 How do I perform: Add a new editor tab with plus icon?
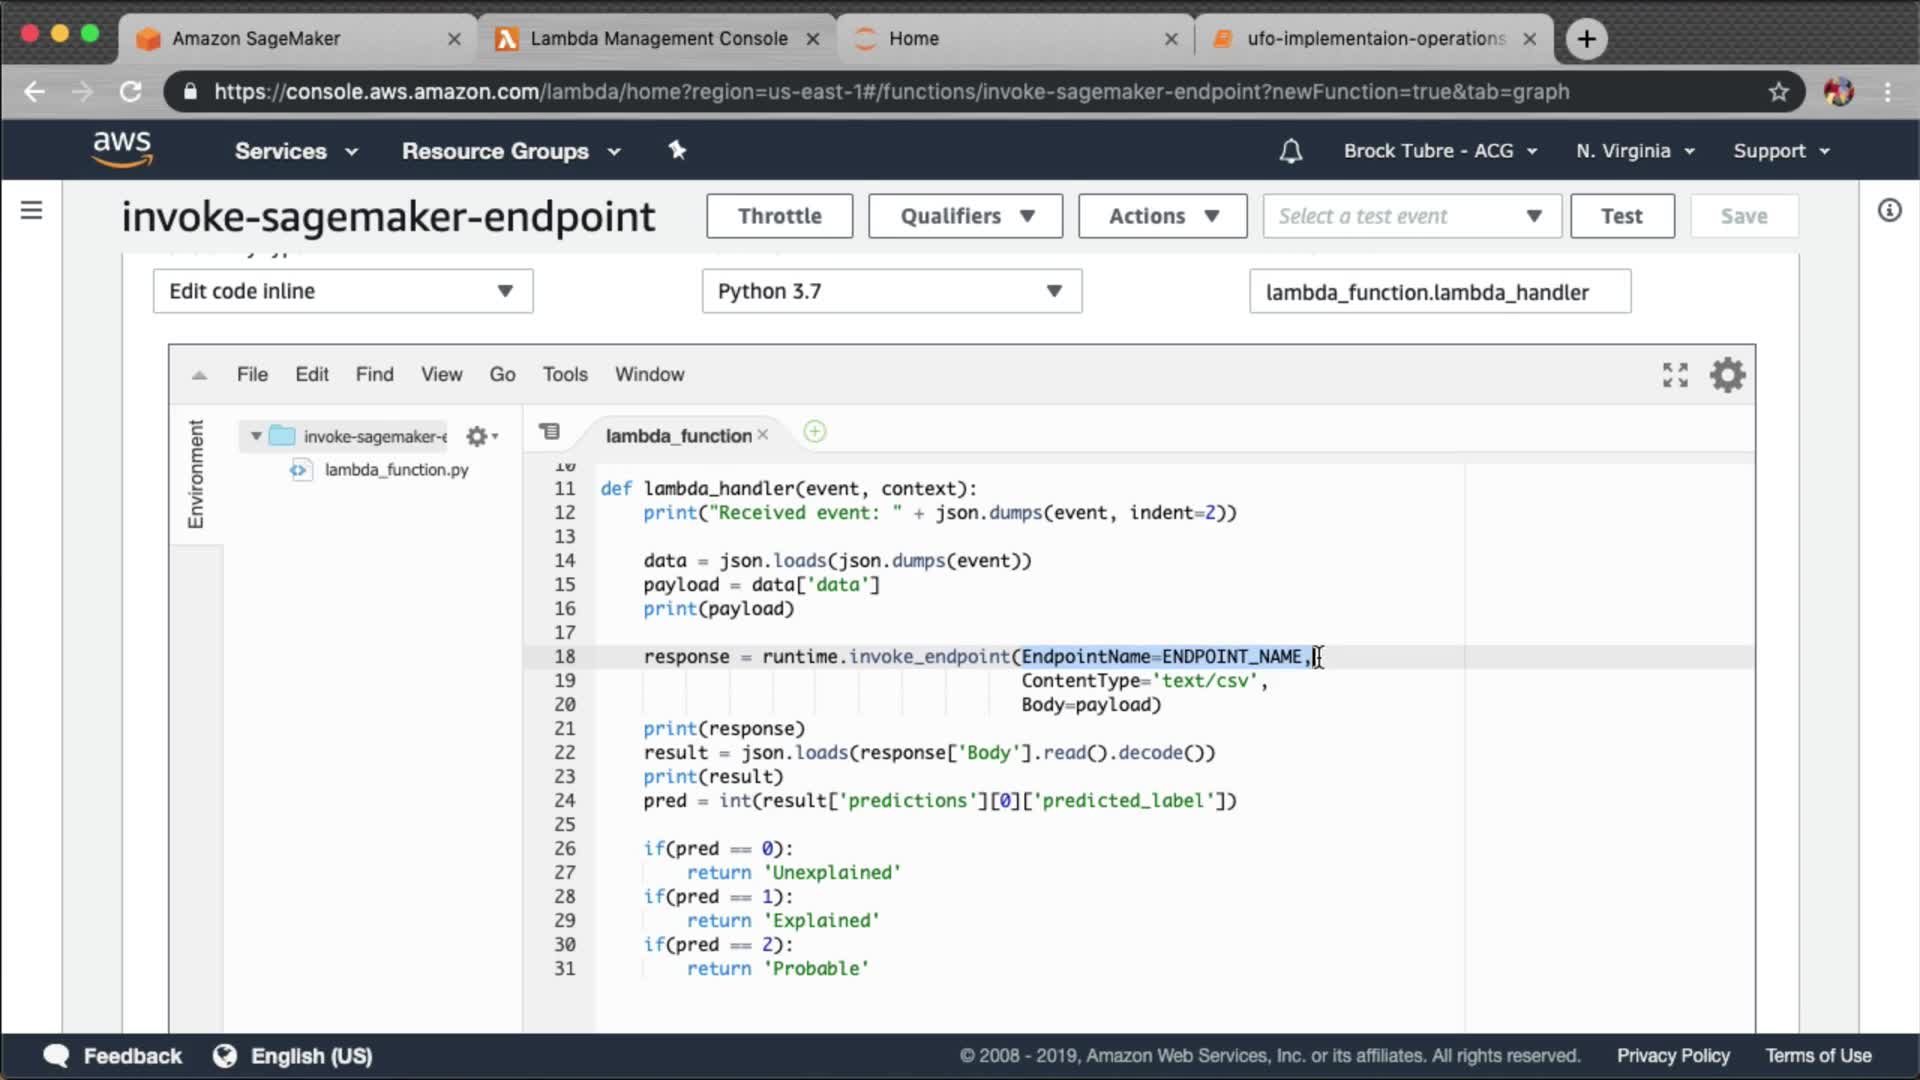(815, 432)
